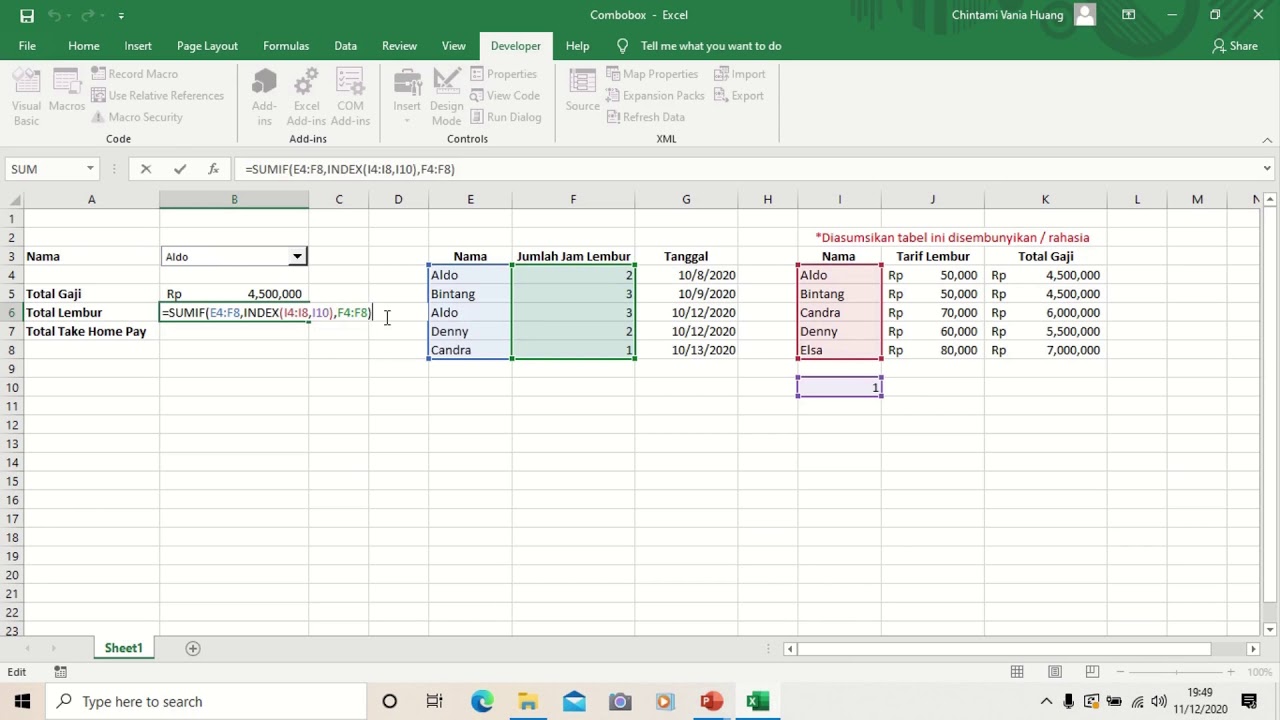Open Ribbon Display Options
The height and width of the screenshot is (720, 1280).
point(1128,15)
